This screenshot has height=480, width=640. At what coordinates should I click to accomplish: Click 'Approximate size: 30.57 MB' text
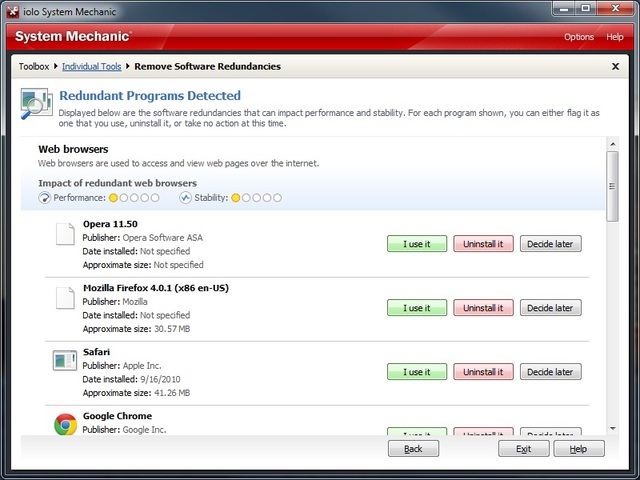point(136,329)
